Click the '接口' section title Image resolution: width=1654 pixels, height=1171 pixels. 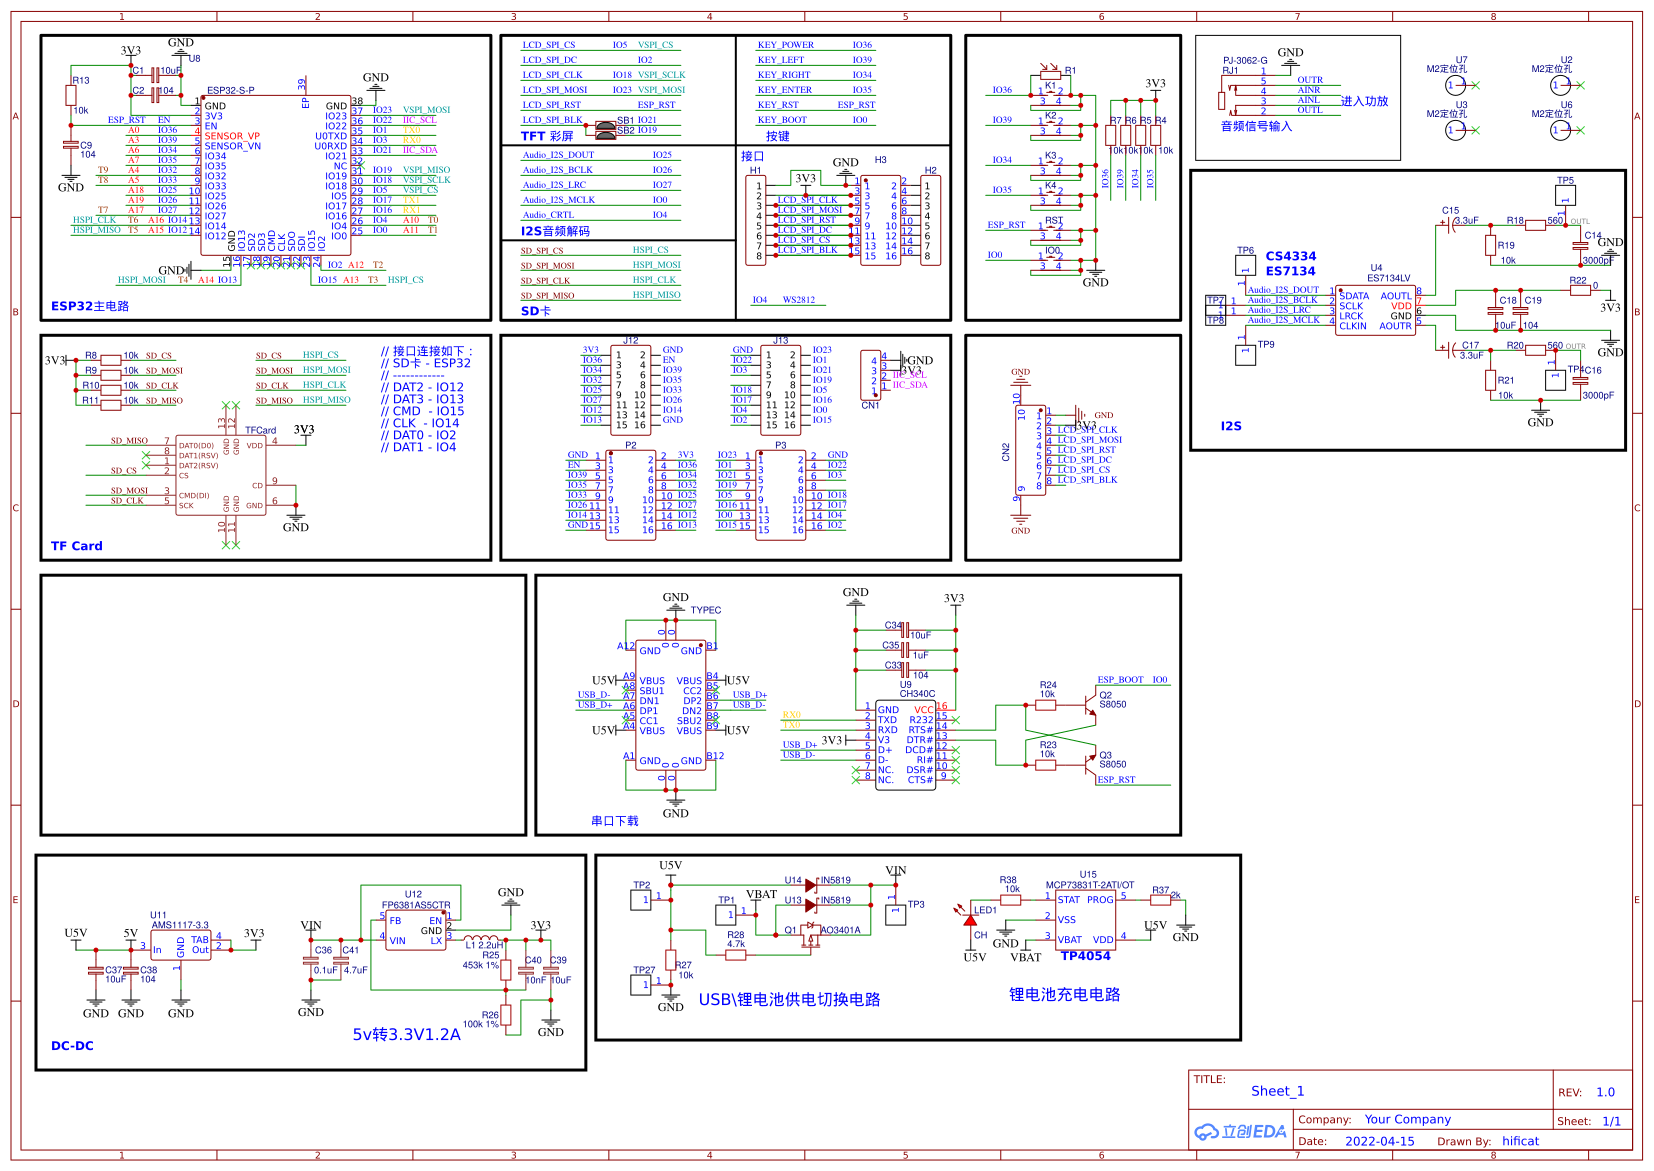[x=753, y=156]
